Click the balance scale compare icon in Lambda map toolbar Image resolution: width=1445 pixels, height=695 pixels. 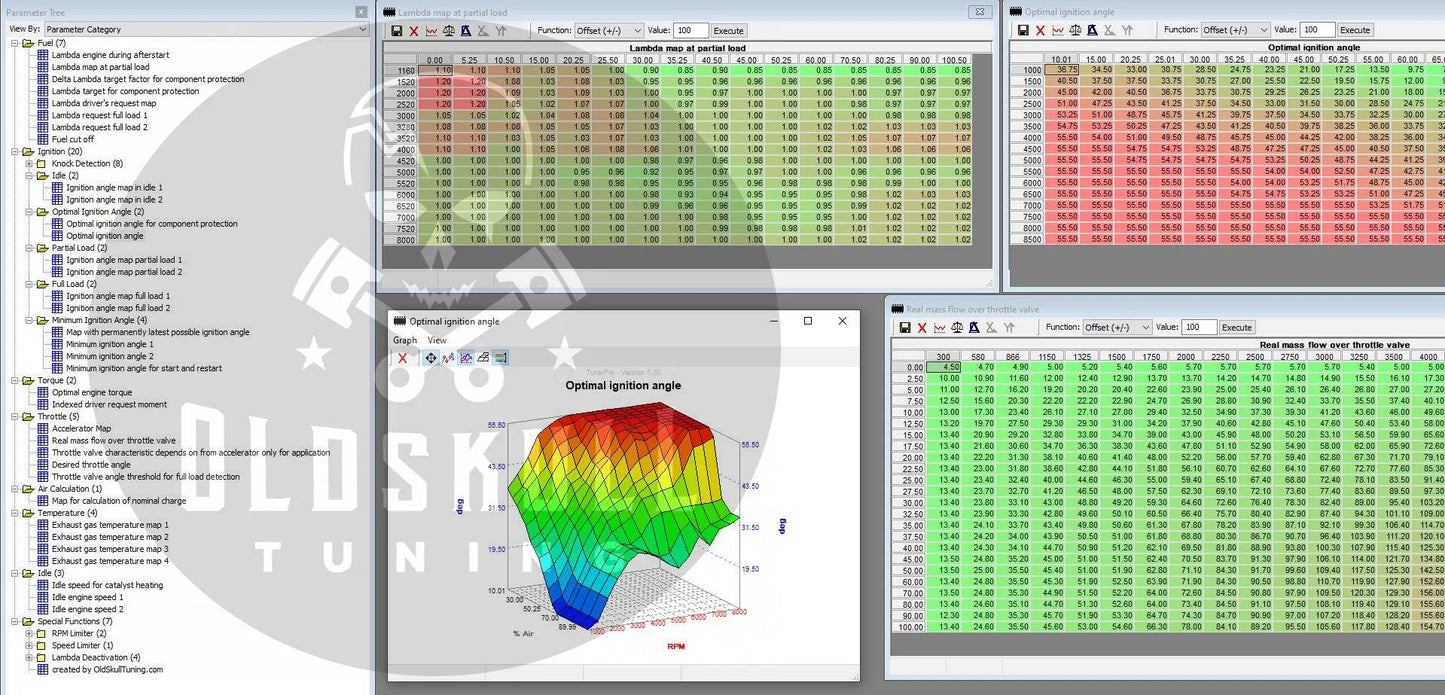[x=448, y=31]
